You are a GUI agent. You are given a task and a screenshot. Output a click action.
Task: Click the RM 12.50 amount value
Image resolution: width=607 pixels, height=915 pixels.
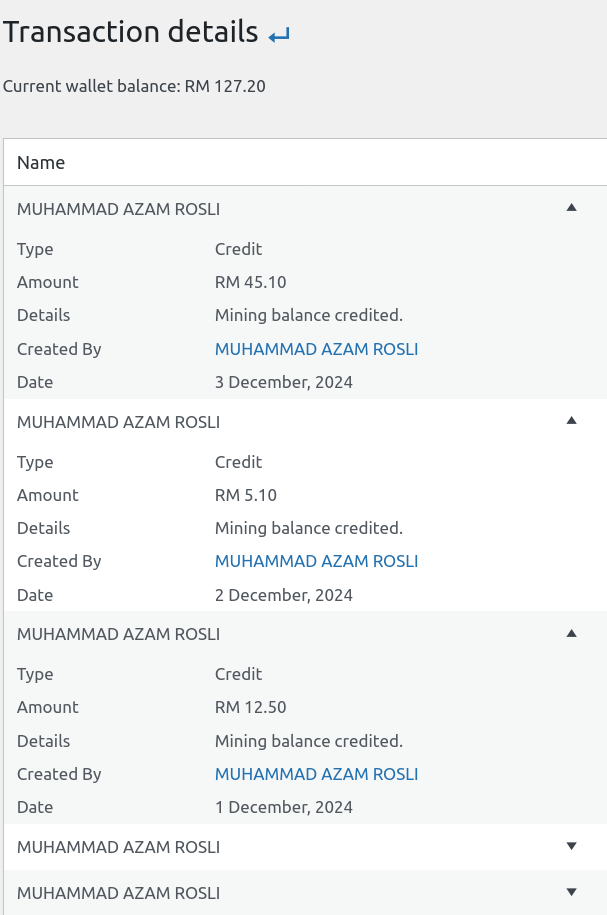250,707
